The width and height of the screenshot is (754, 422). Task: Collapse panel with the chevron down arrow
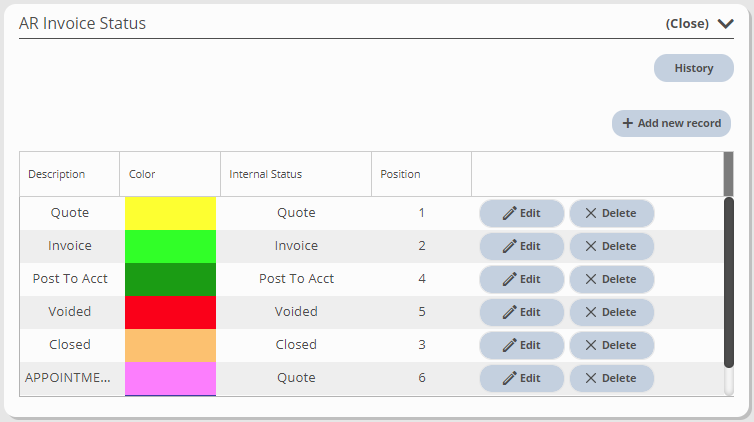click(x=725, y=24)
